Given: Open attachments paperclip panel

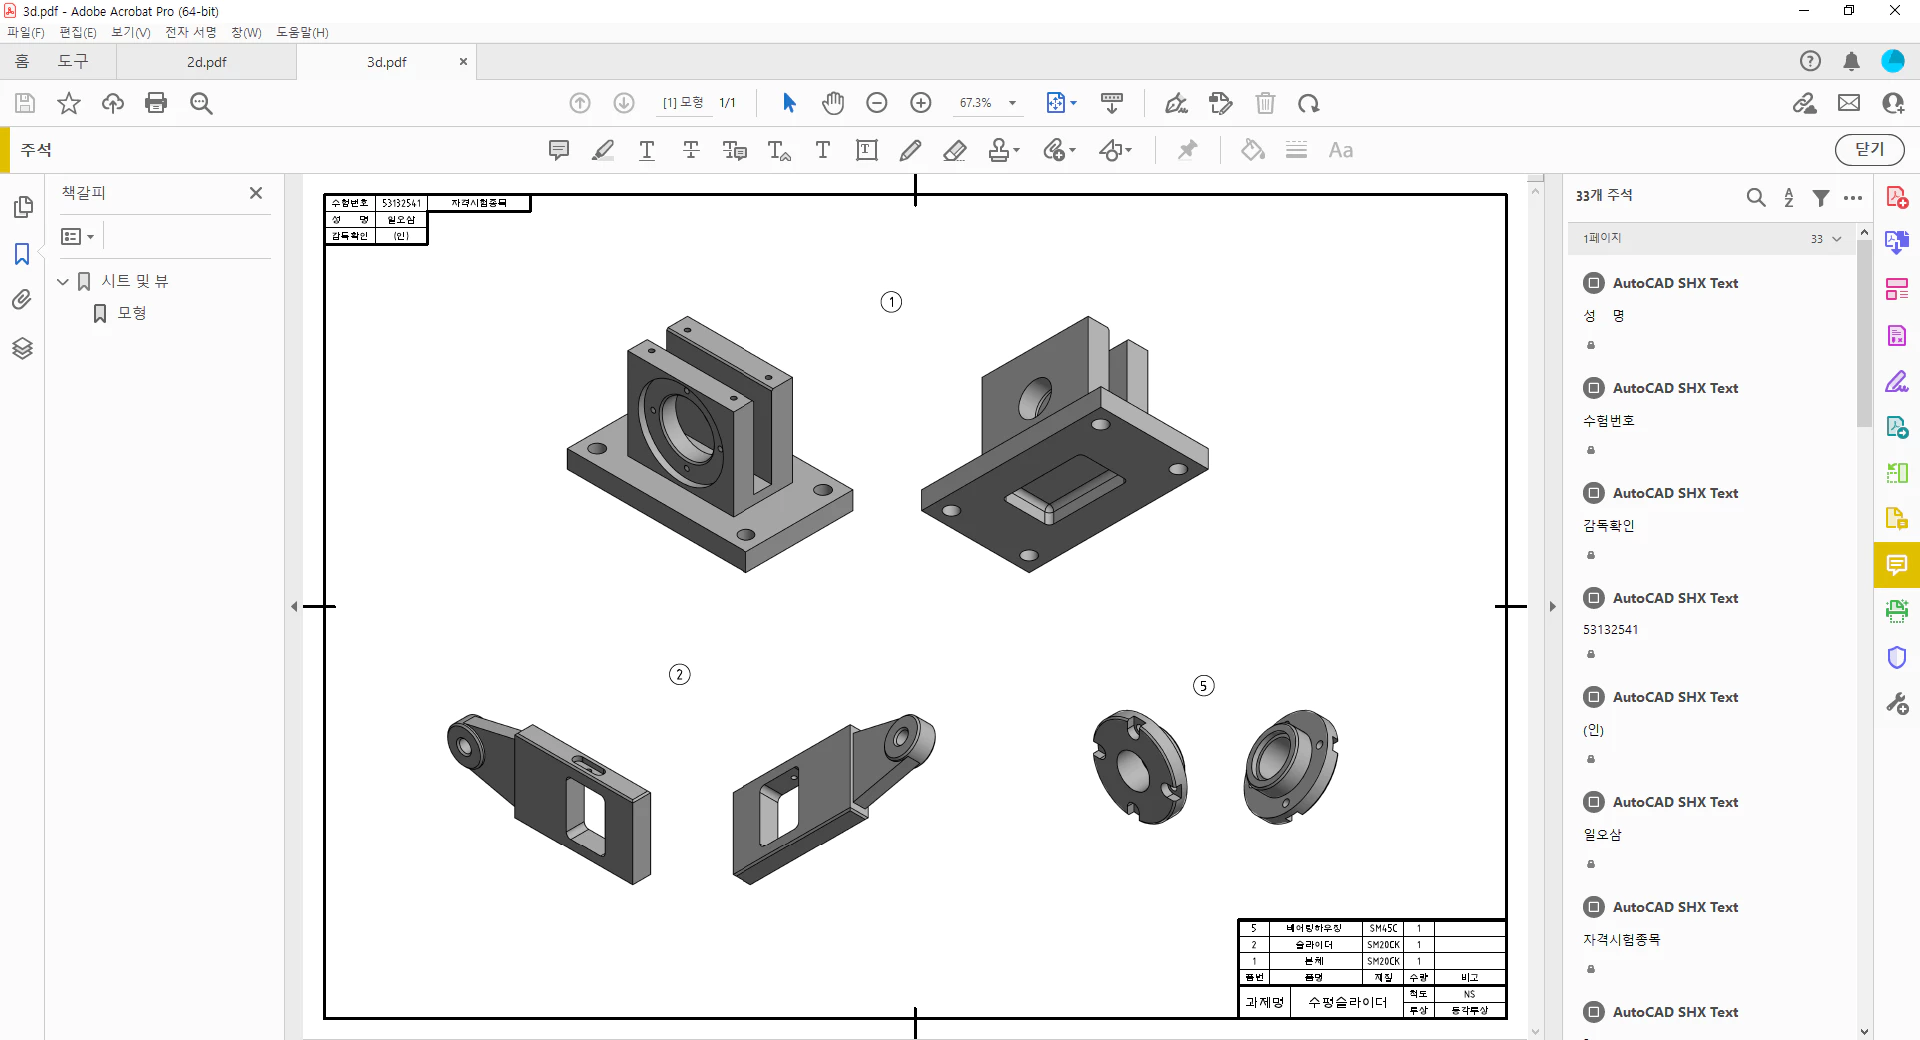Looking at the screenshot, I should tap(22, 299).
